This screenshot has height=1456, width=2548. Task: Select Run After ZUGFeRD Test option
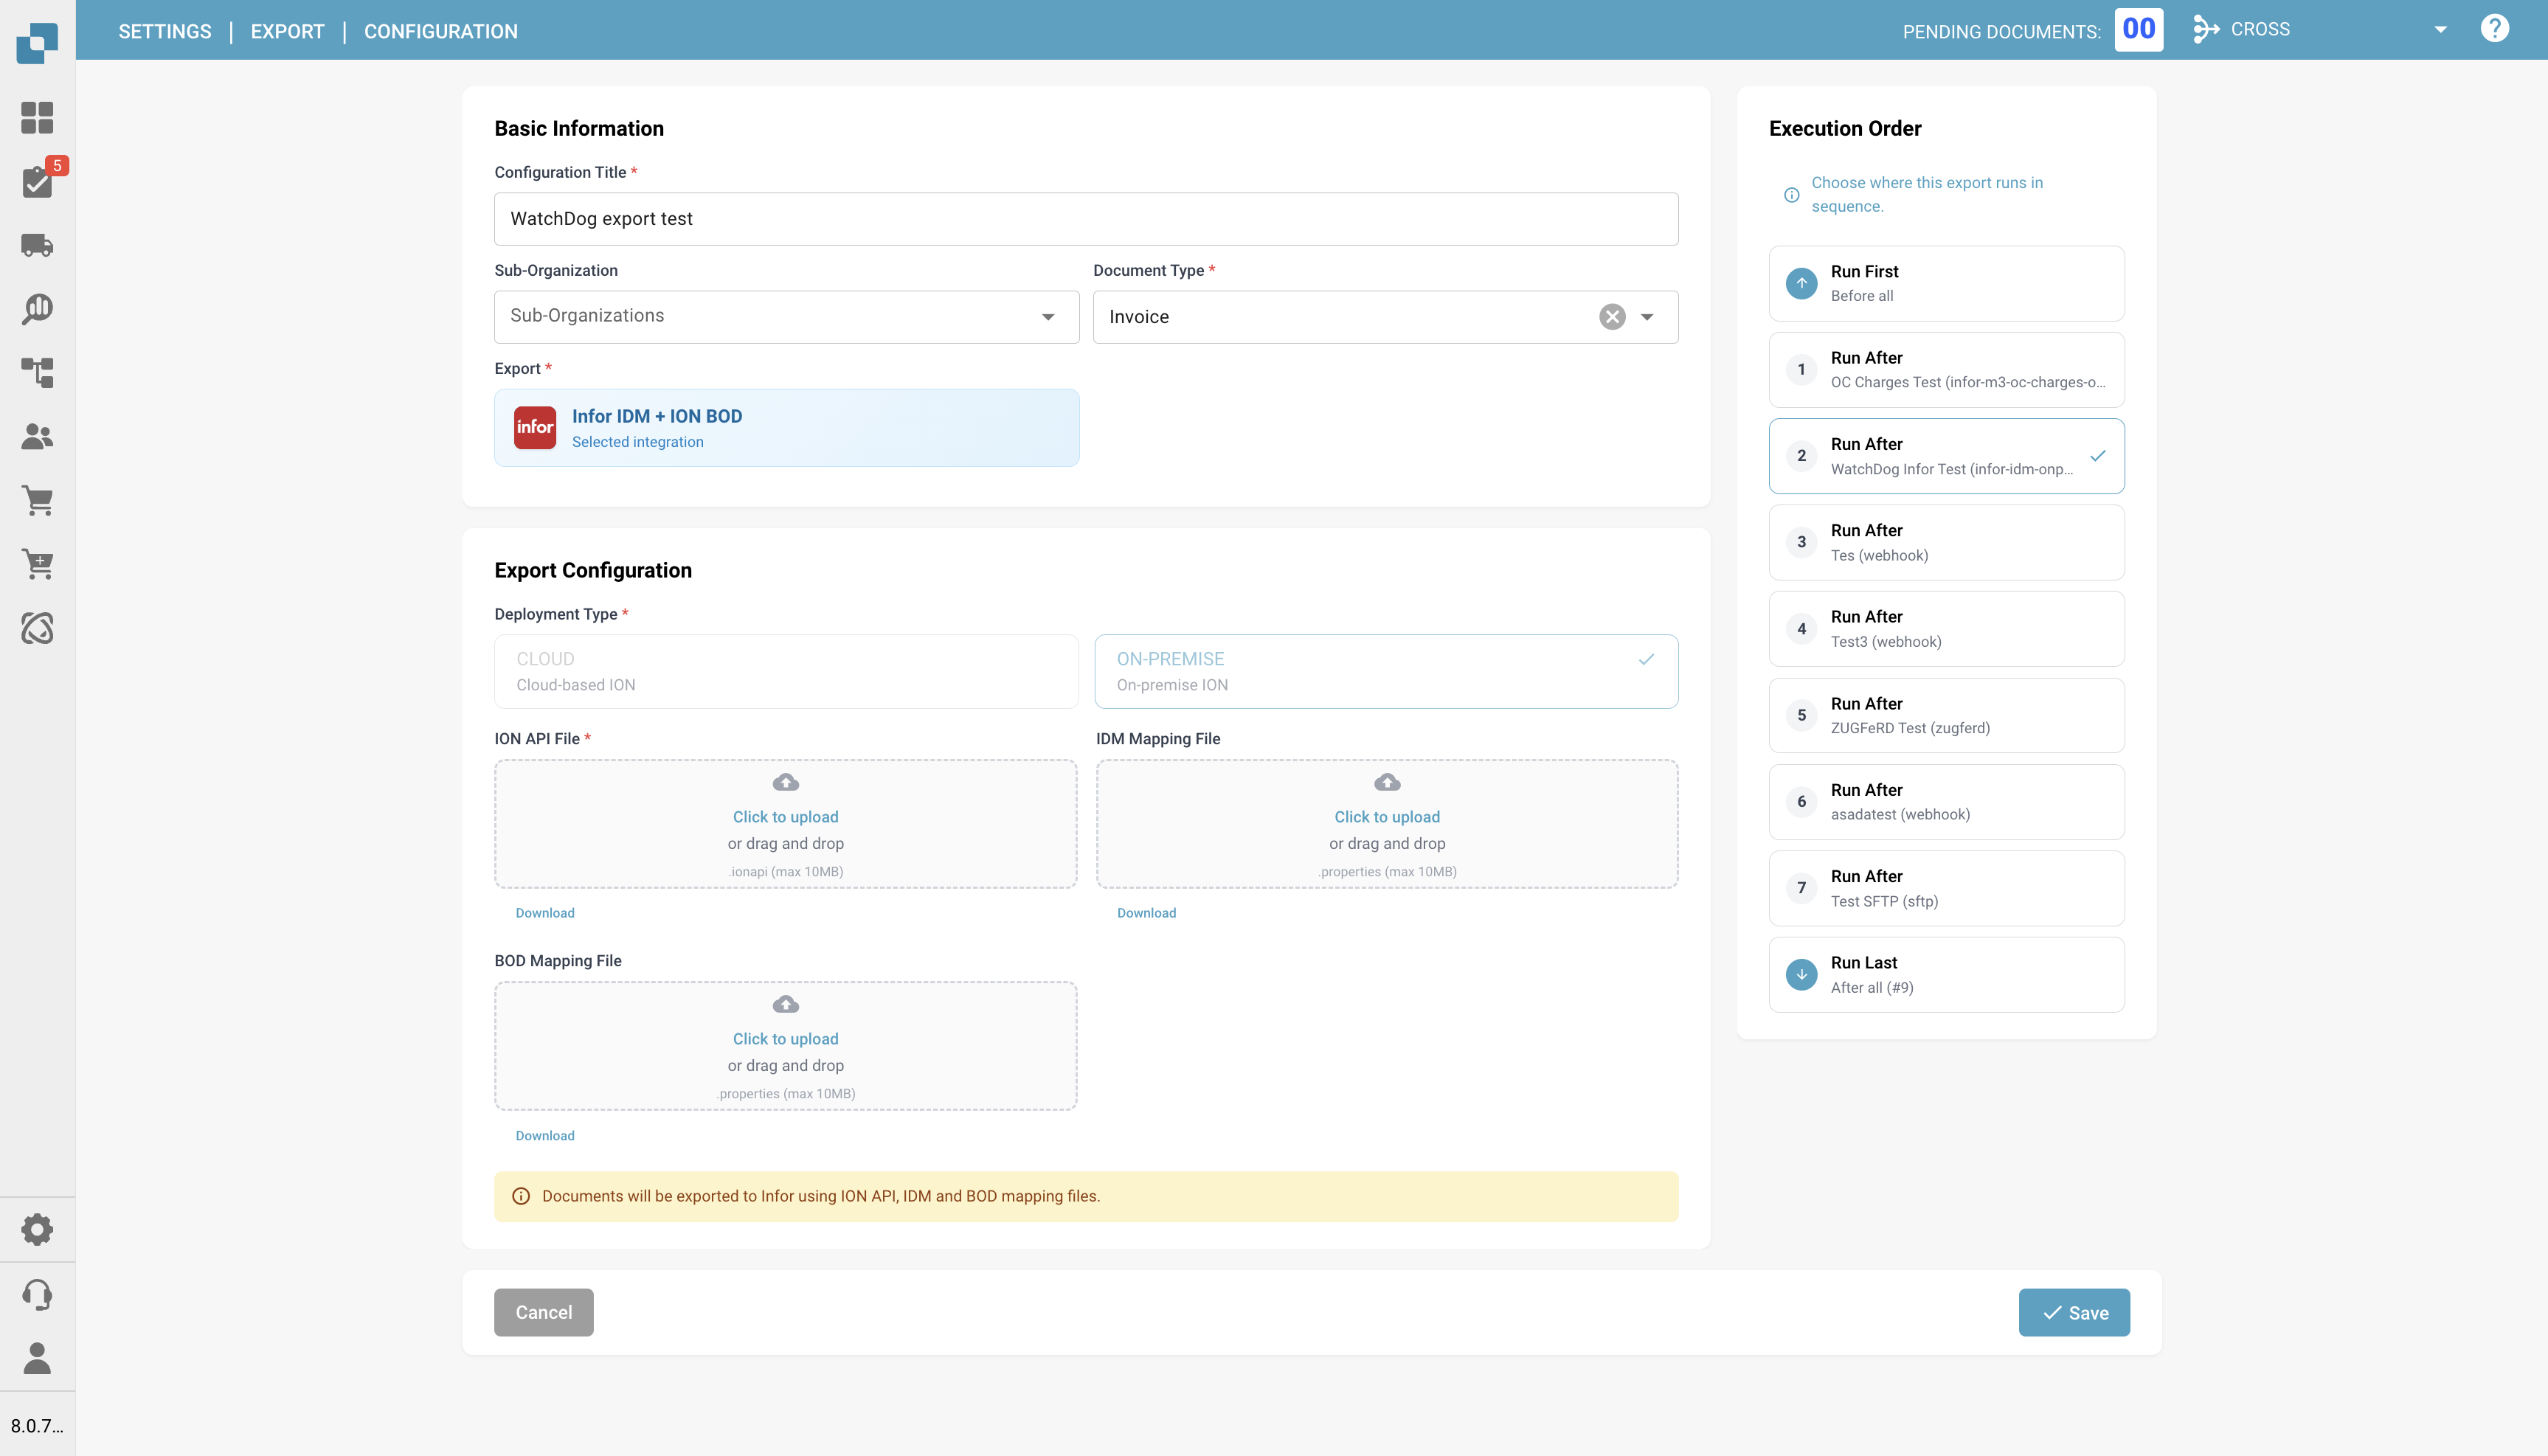[x=1946, y=716]
